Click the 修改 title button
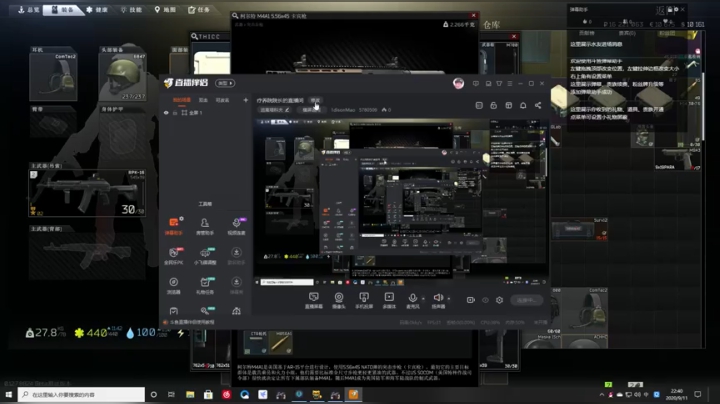 pos(315,100)
